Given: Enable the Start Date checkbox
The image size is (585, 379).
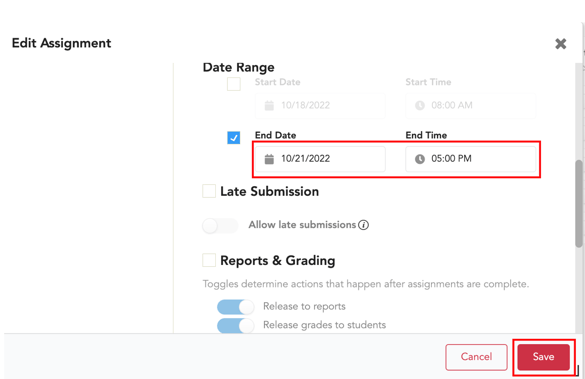Looking at the screenshot, I should click(234, 84).
